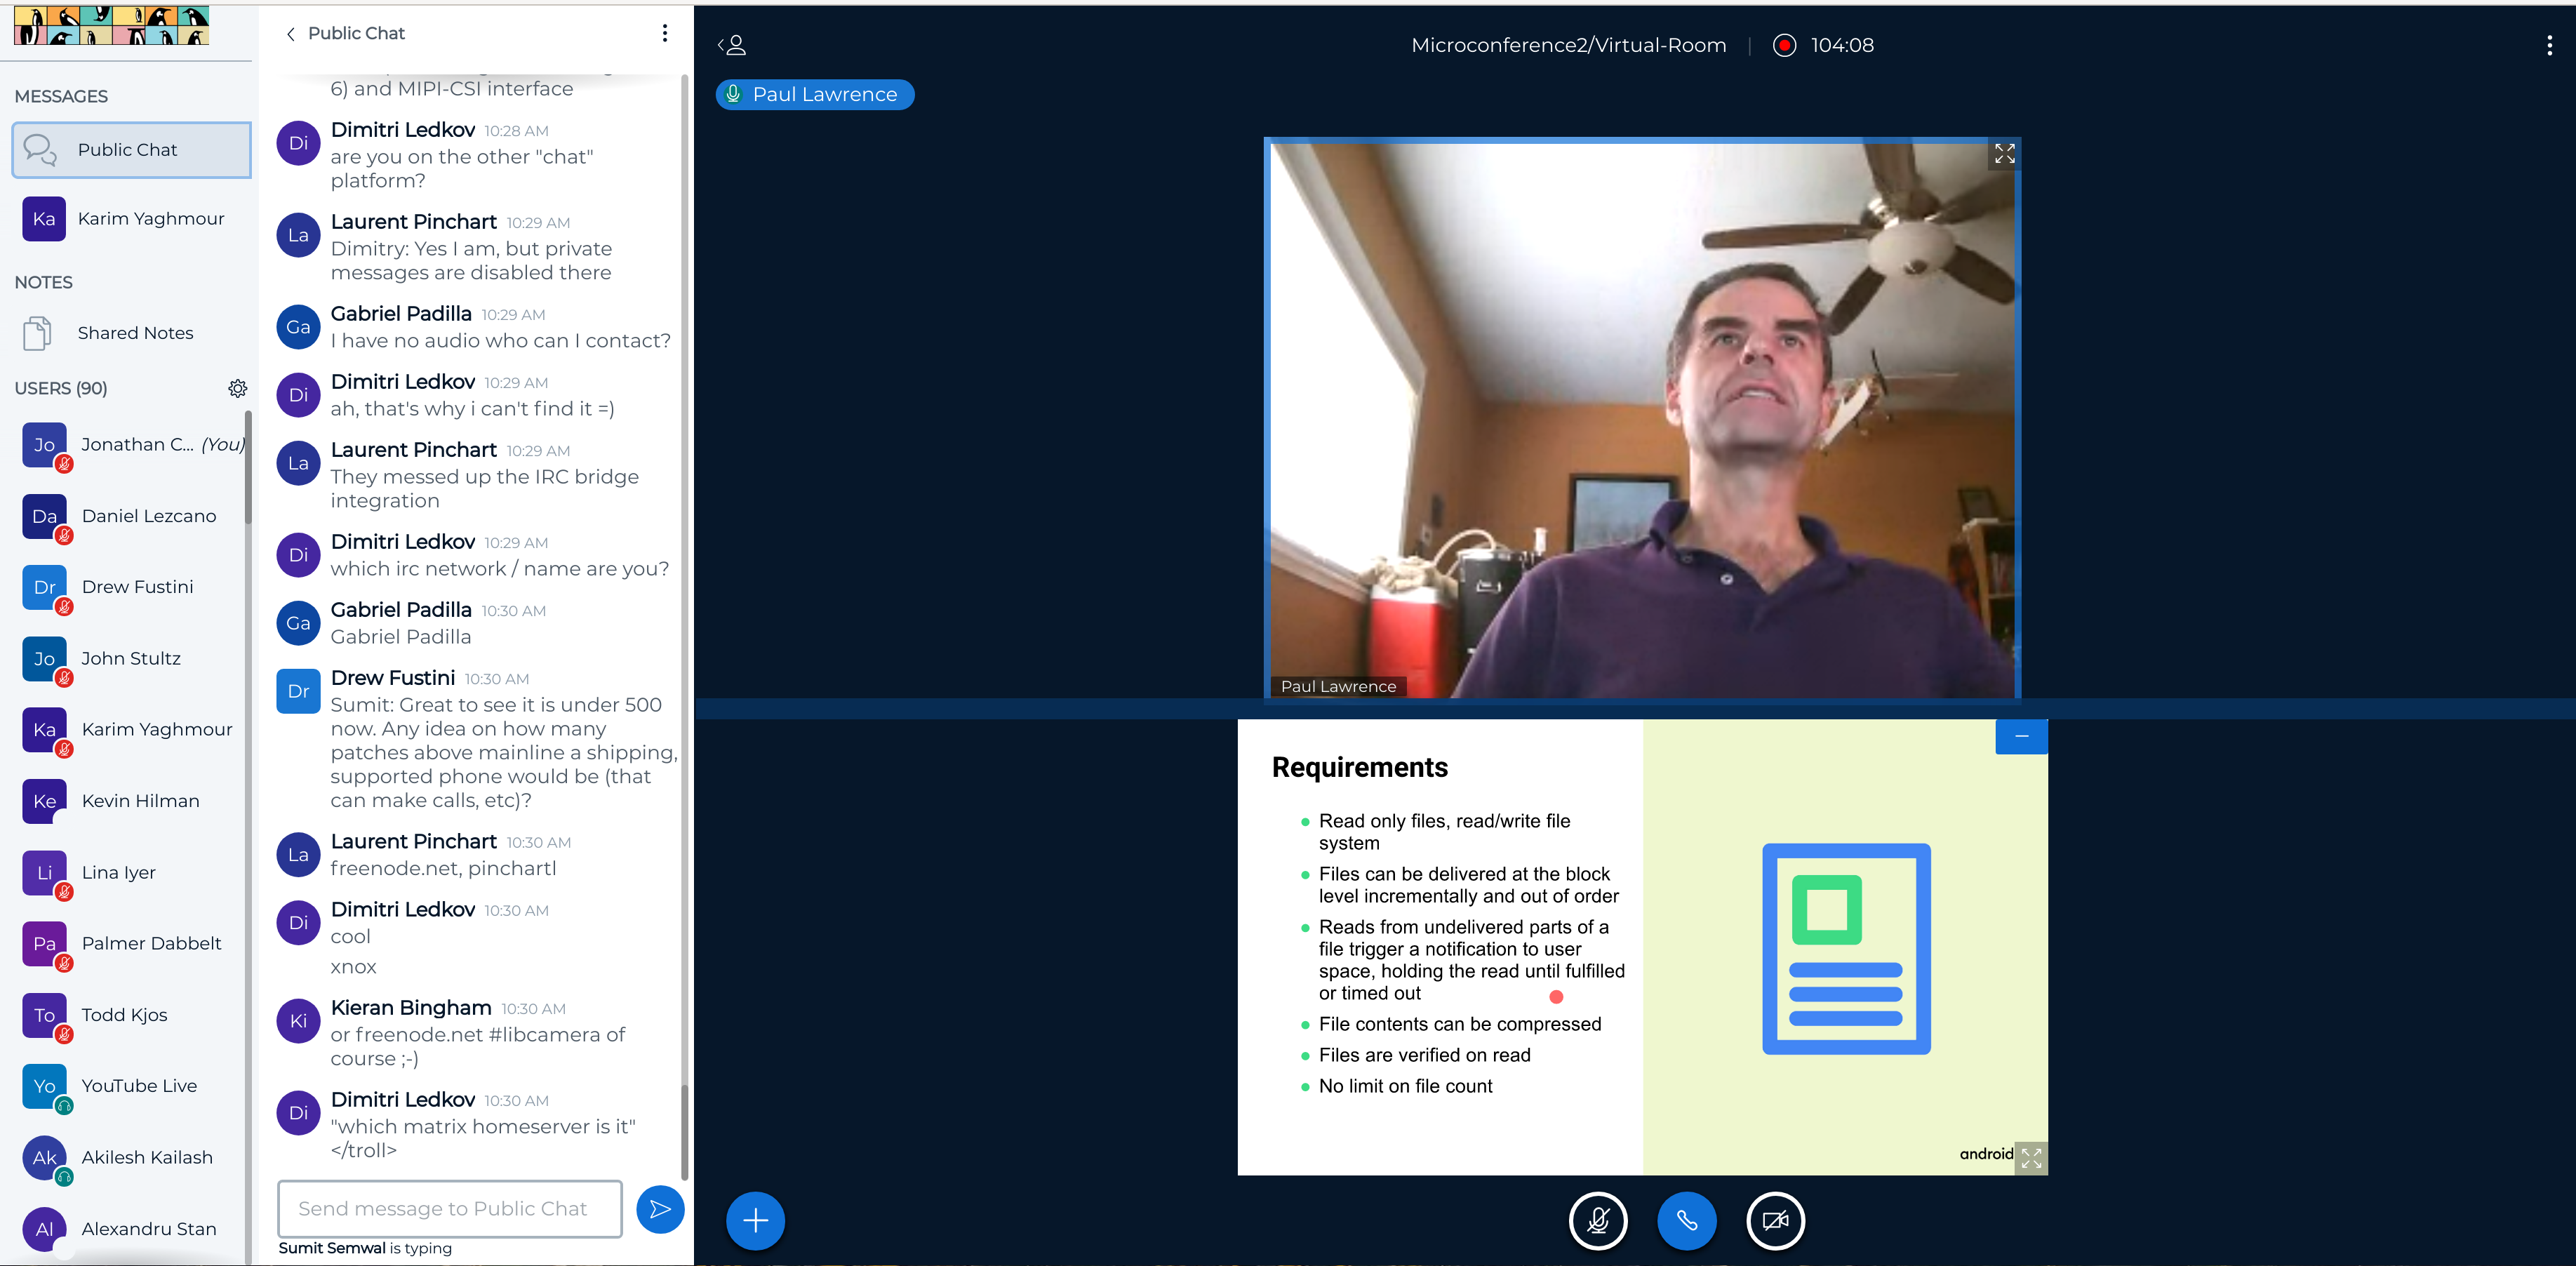
Task: Open Shared Notes
Action: pos(134,333)
